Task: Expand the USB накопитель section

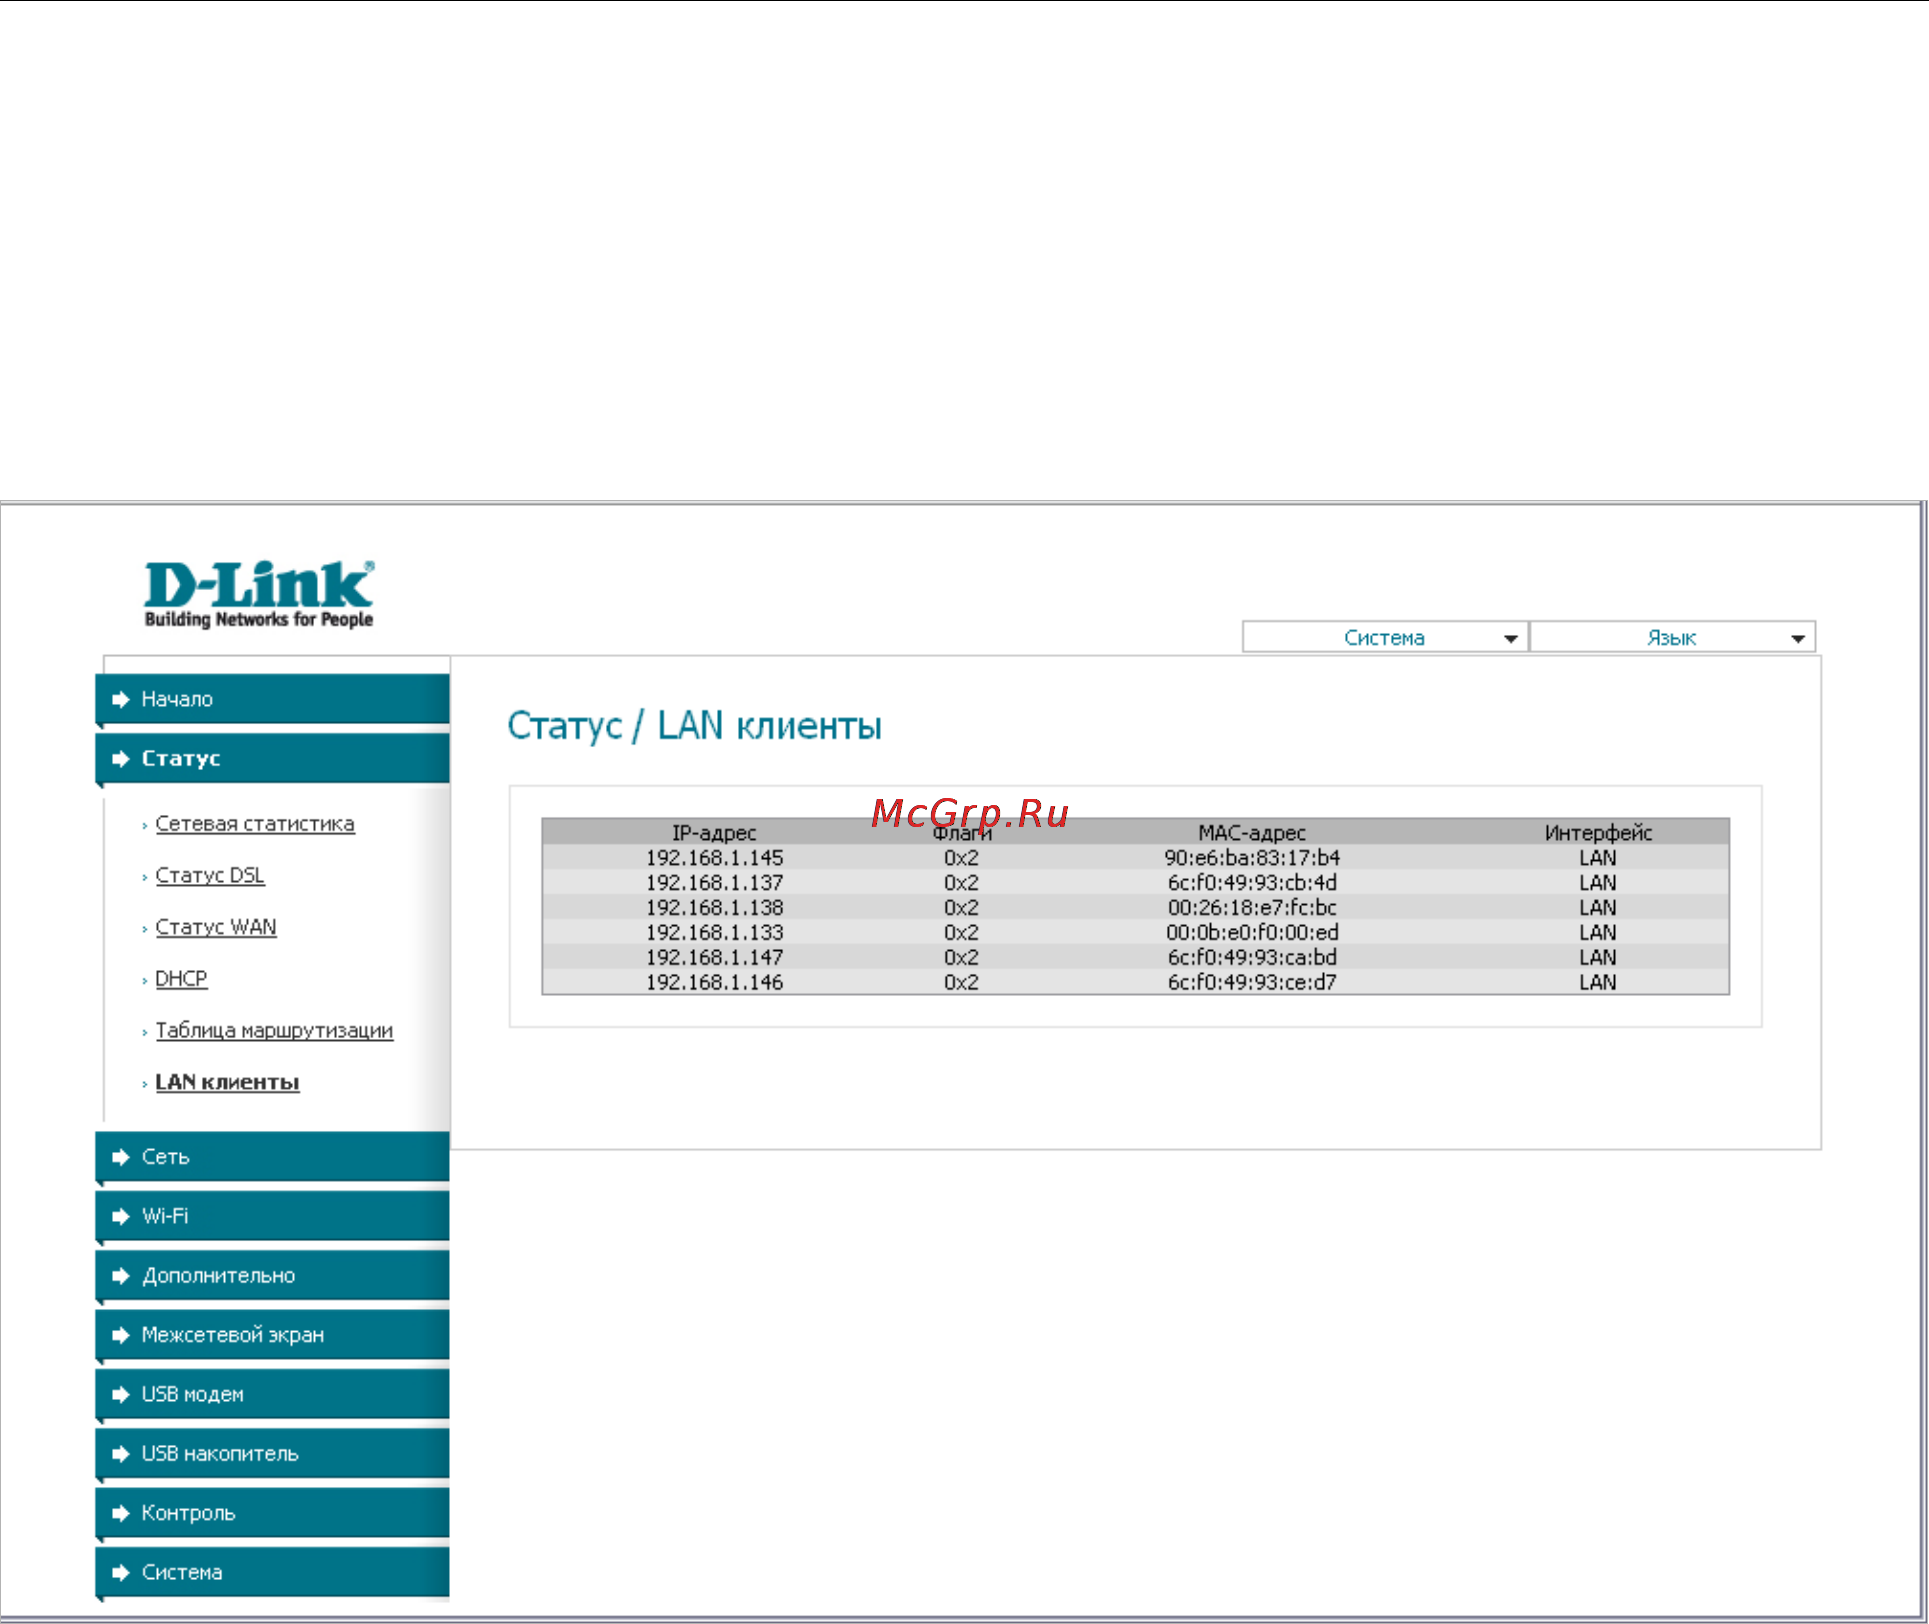Action: [273, 1454]
